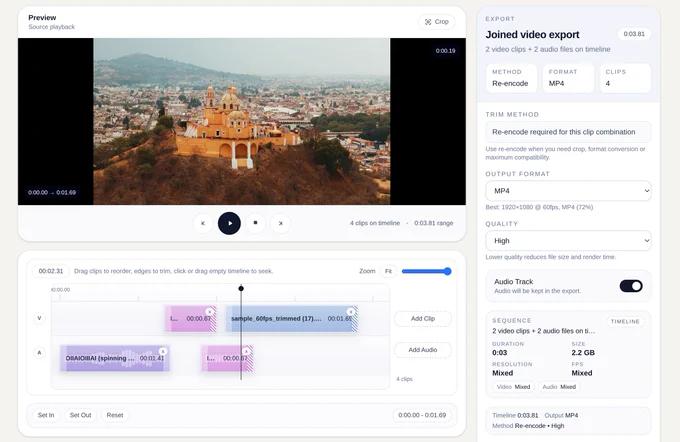This screenshot has height=442, width=680.
Task: Open the Output Format MP4 dropdown
Action: [568, 191]
